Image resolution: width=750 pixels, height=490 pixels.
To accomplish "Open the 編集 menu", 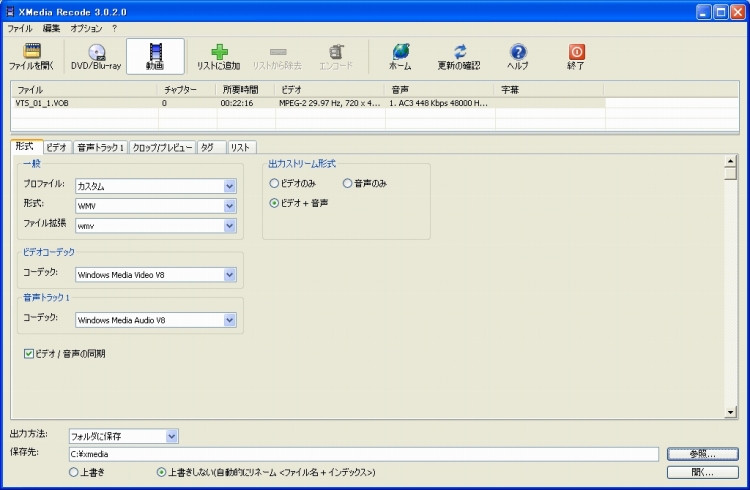I will pyautogui.click(x=51, y=28).
